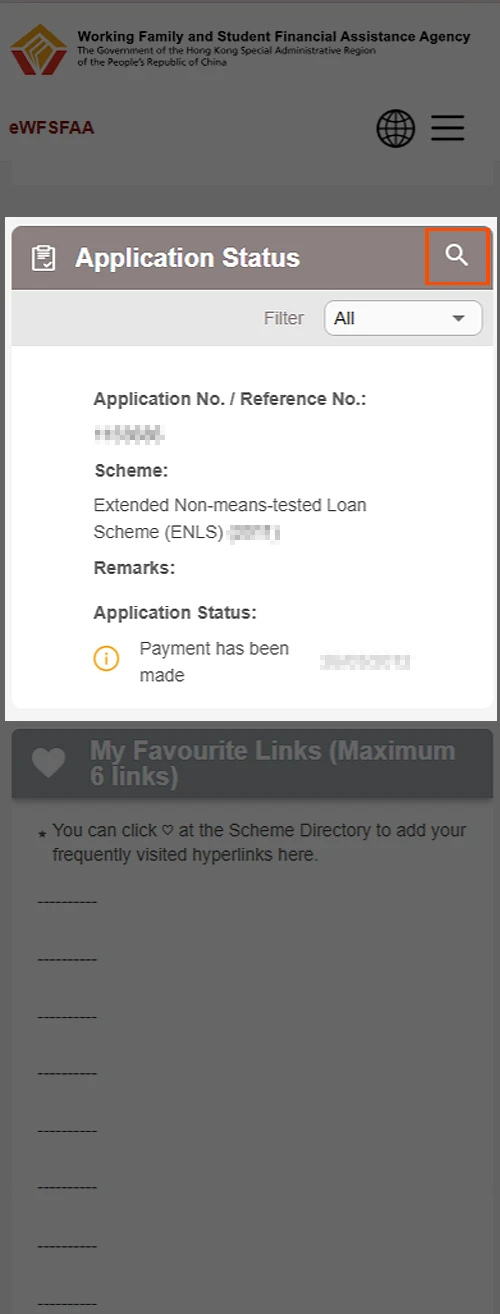Click the Filter dropdown arrow
Screen dimensions: 500x1314
(x=459, y=318)
